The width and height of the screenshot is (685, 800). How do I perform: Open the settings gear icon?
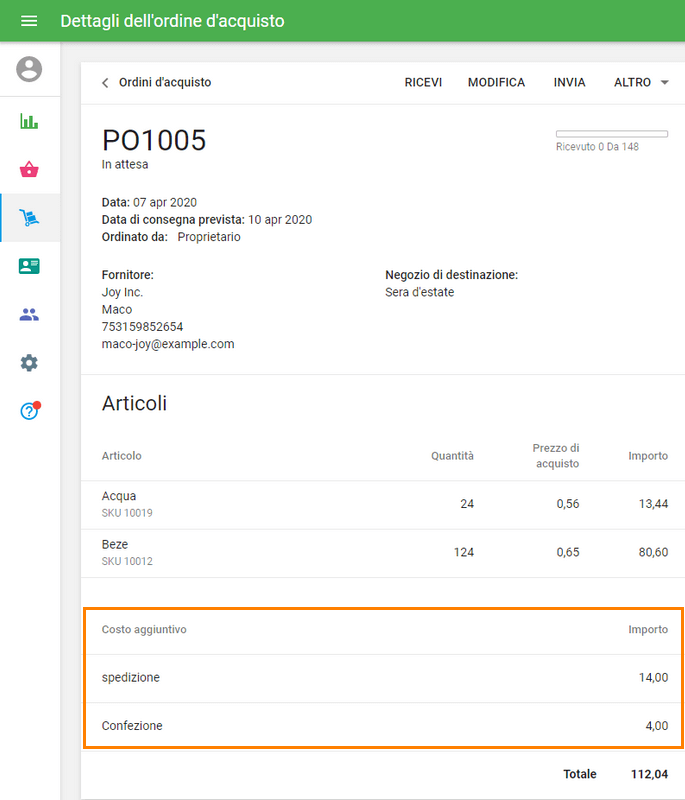[29, 363]
